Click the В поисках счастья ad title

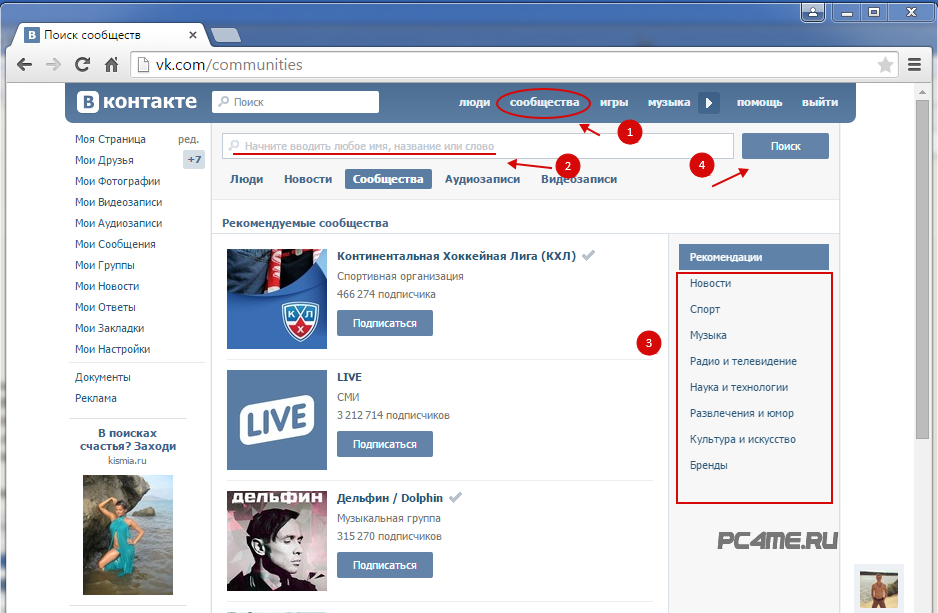tap(128, 440)
